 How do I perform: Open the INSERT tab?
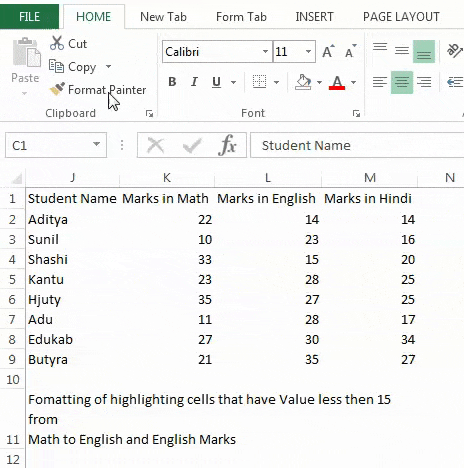(x=314, y=17)
